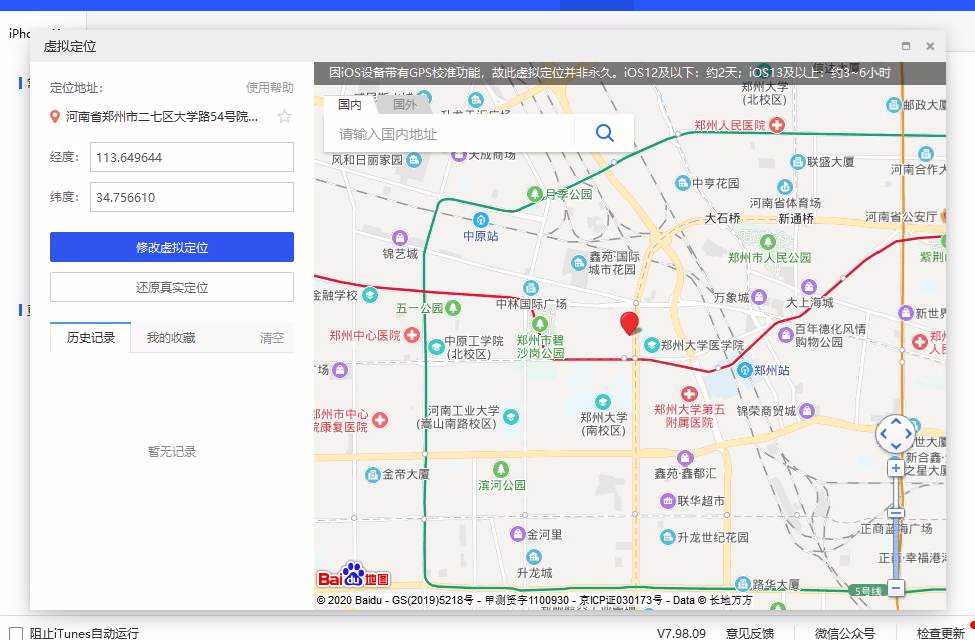This screenshot has height=640, width=975.
Task: Click 郑州人民医院 hospital marker
Action: 777,126
